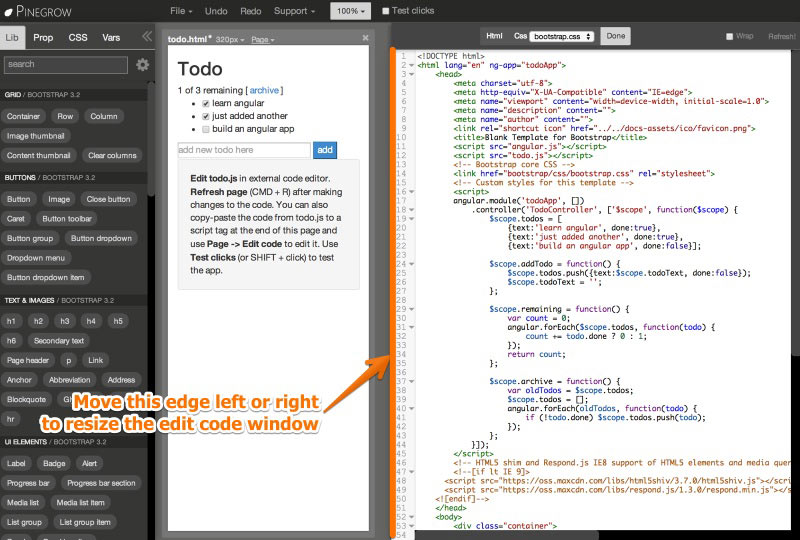Click the 'add new todo here' field
Screen dimensions: 800x540
244,150
